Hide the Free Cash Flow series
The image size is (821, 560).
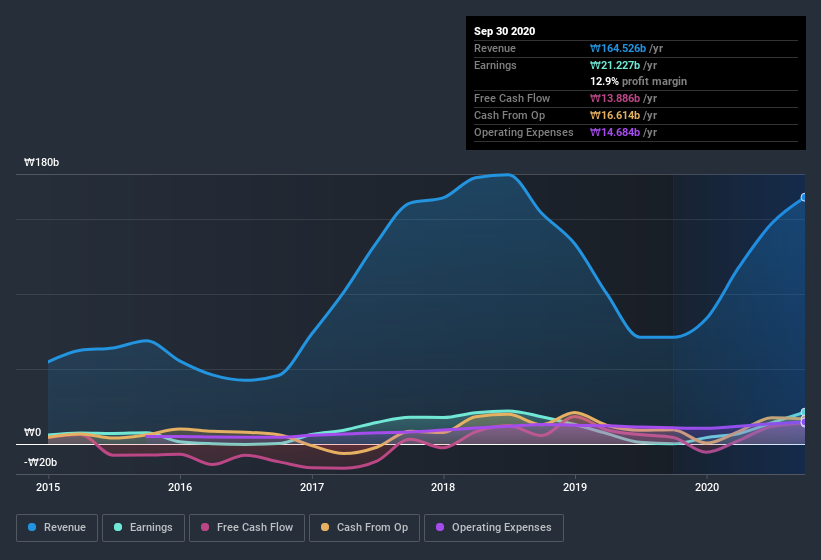[246, 527]
